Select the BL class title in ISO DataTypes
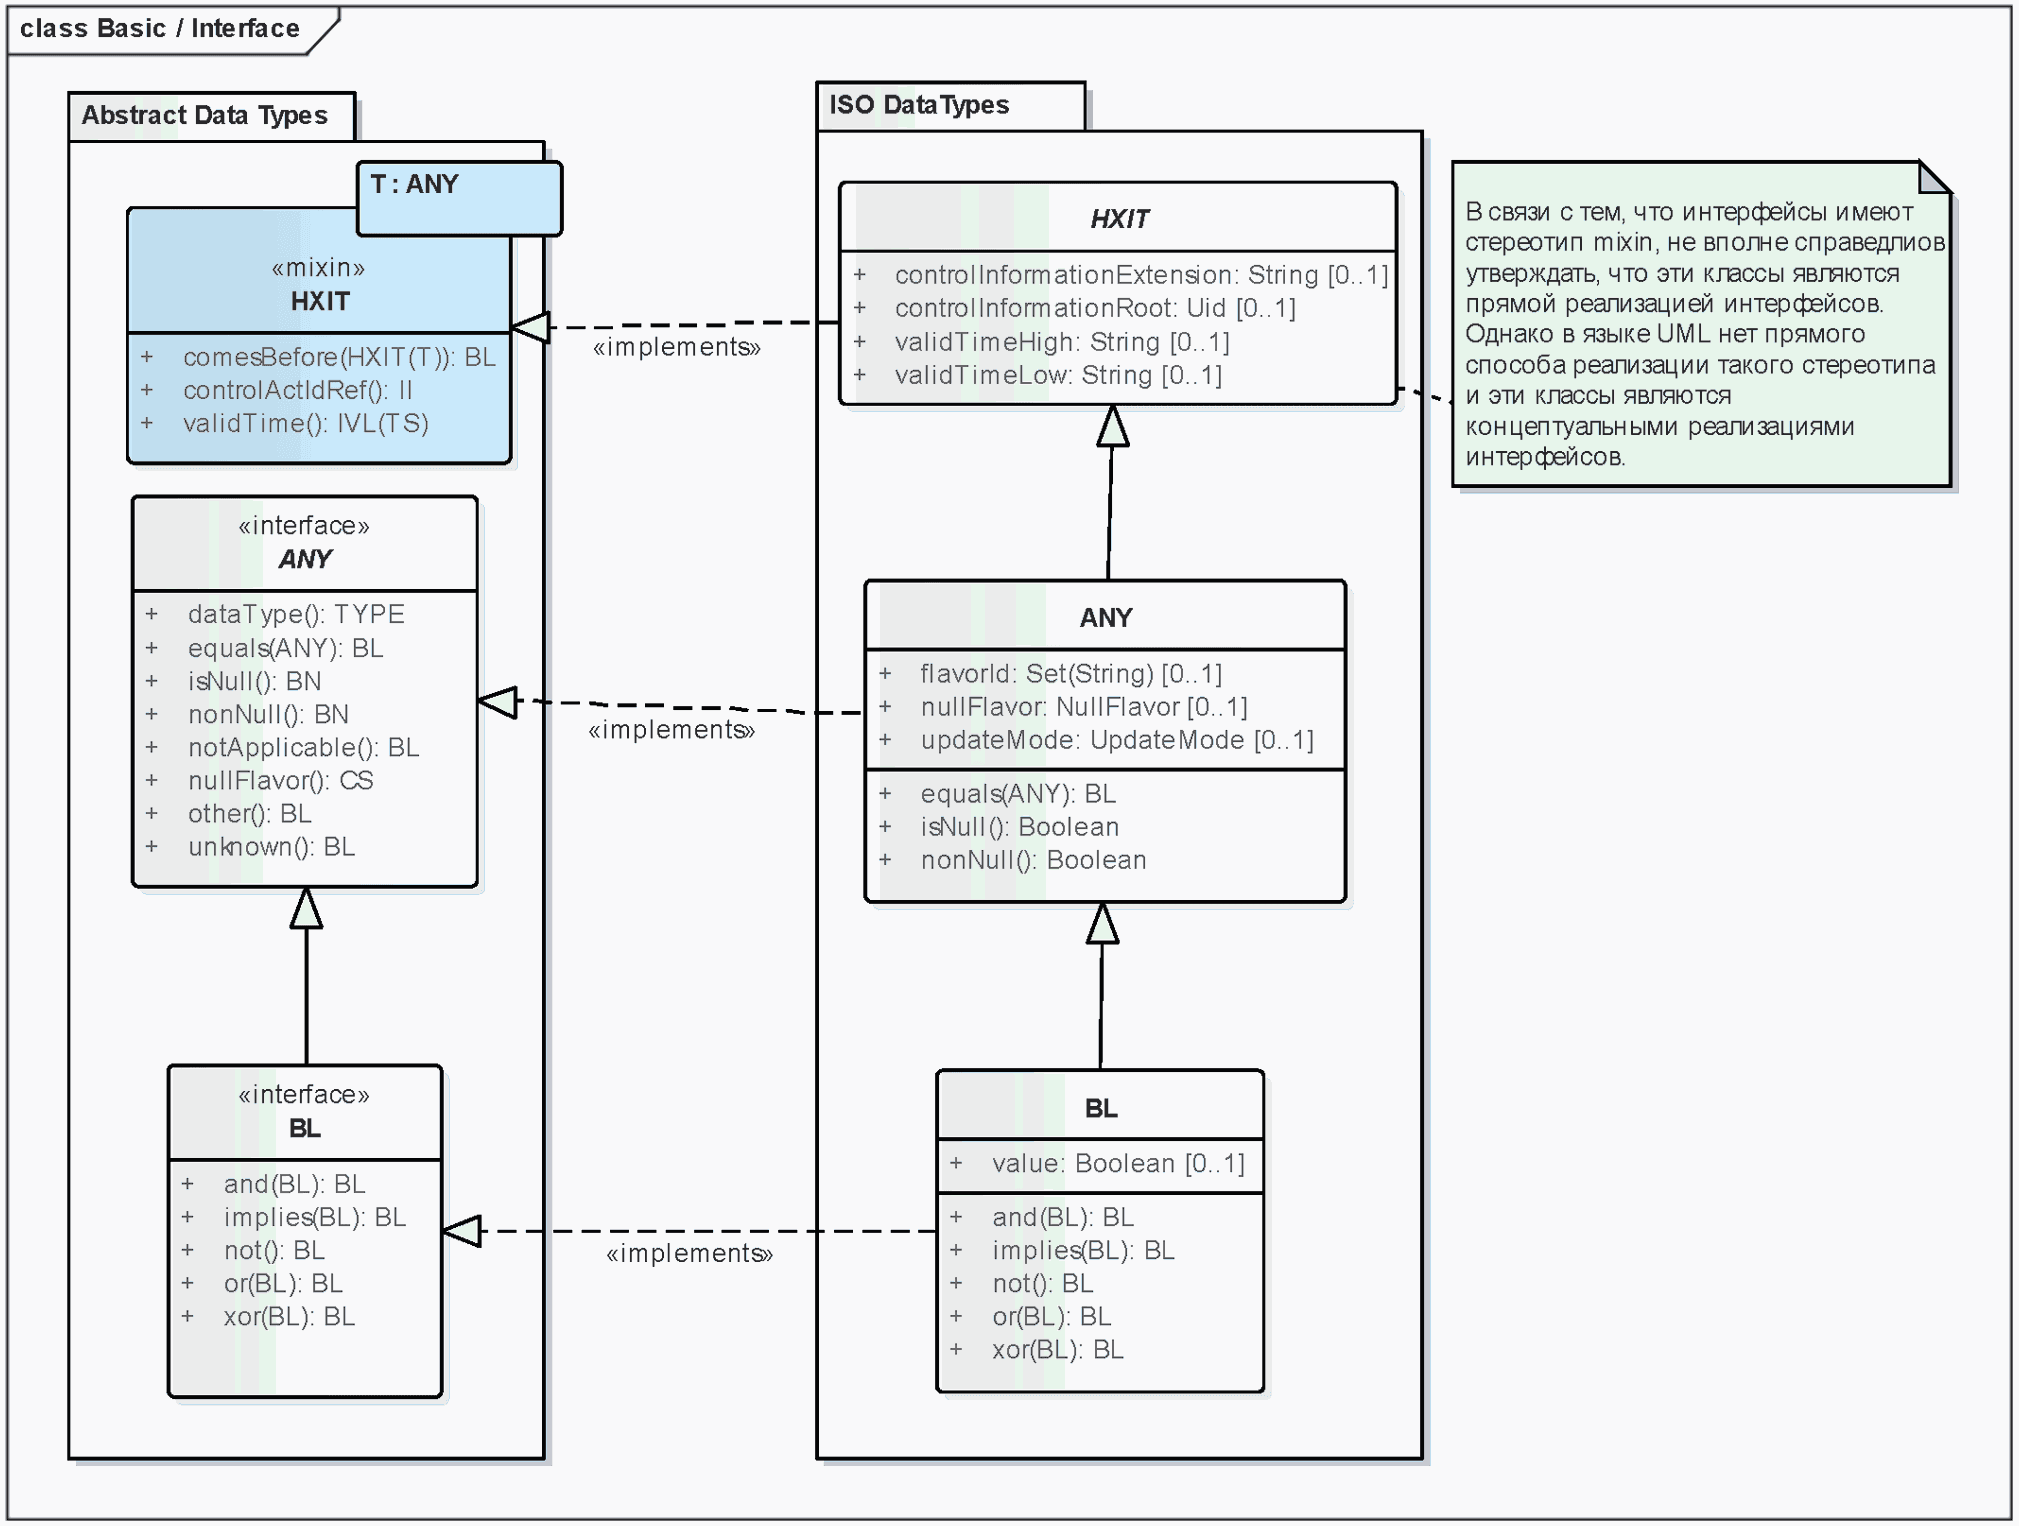The height and width of the screenshot is (1526, 2019). [1100, 1108]
